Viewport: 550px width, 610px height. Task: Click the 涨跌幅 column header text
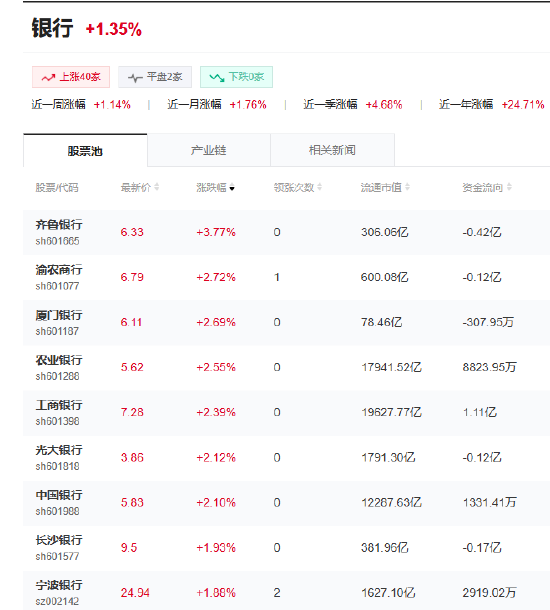[x=211, y=188]
